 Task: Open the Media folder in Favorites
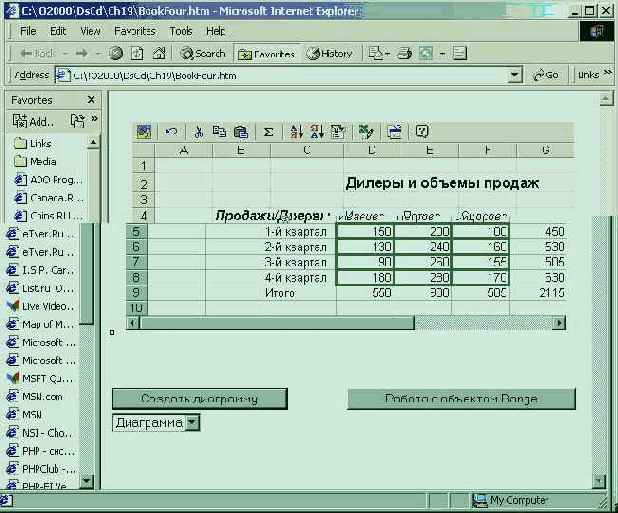coord(42,161)
